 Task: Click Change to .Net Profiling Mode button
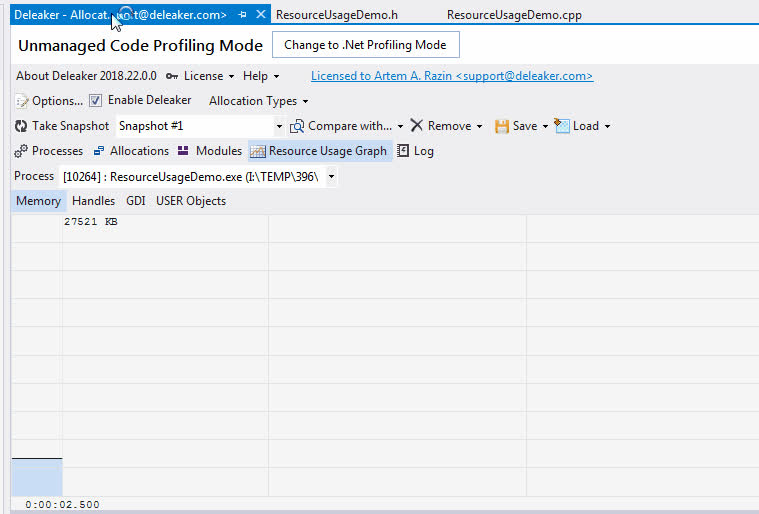pyautogui.click(x=365, y=45)
